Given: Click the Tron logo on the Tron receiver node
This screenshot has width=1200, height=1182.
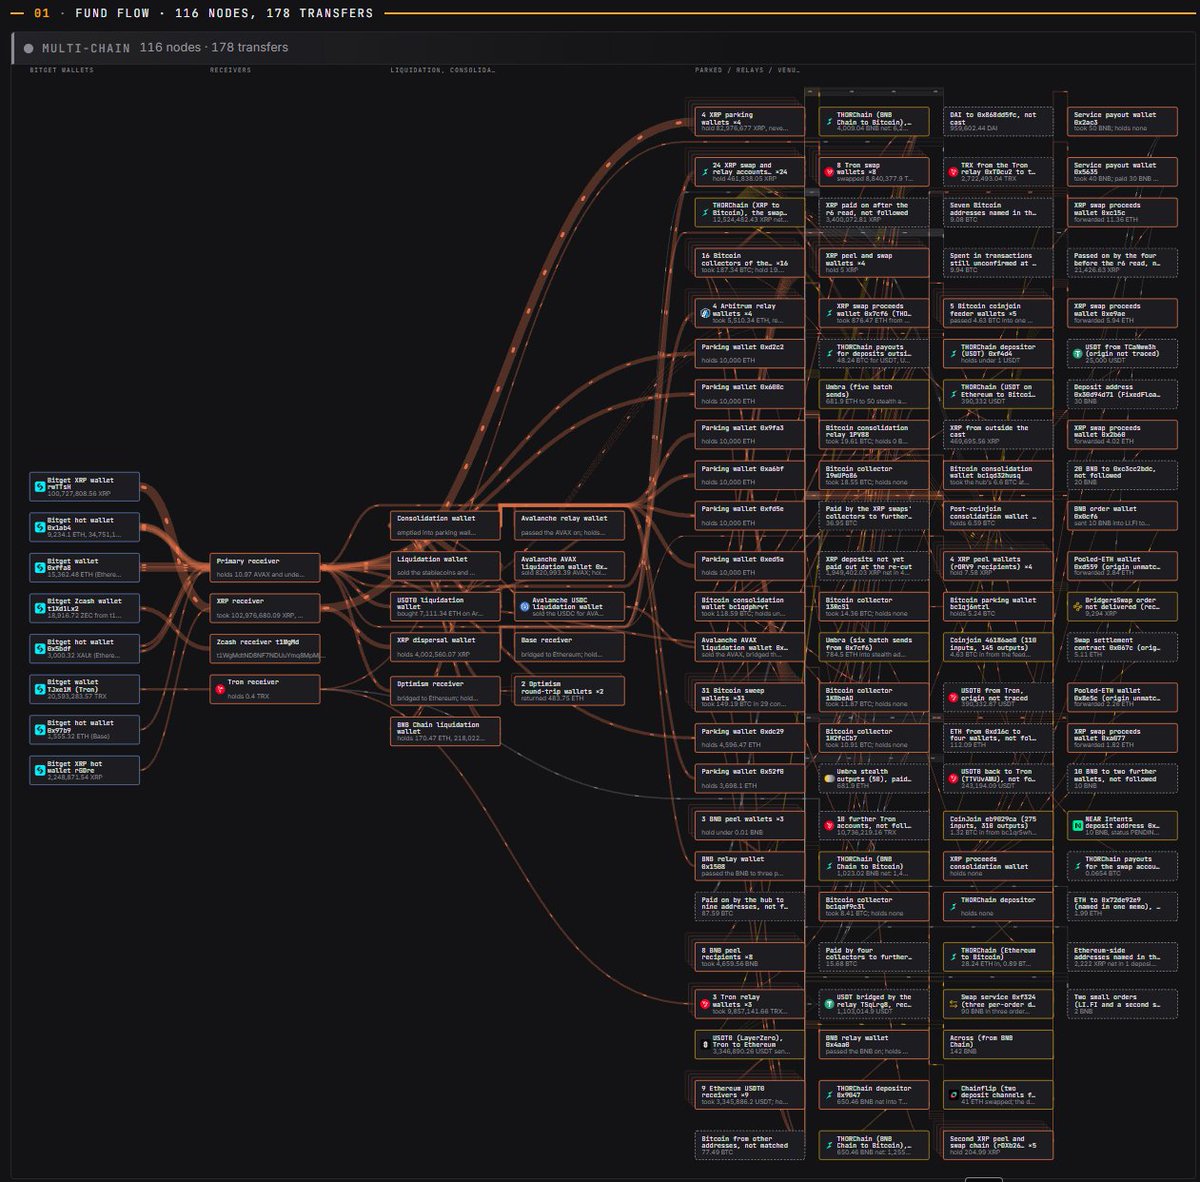Looking at the screenshot, I should click(220, 689).
